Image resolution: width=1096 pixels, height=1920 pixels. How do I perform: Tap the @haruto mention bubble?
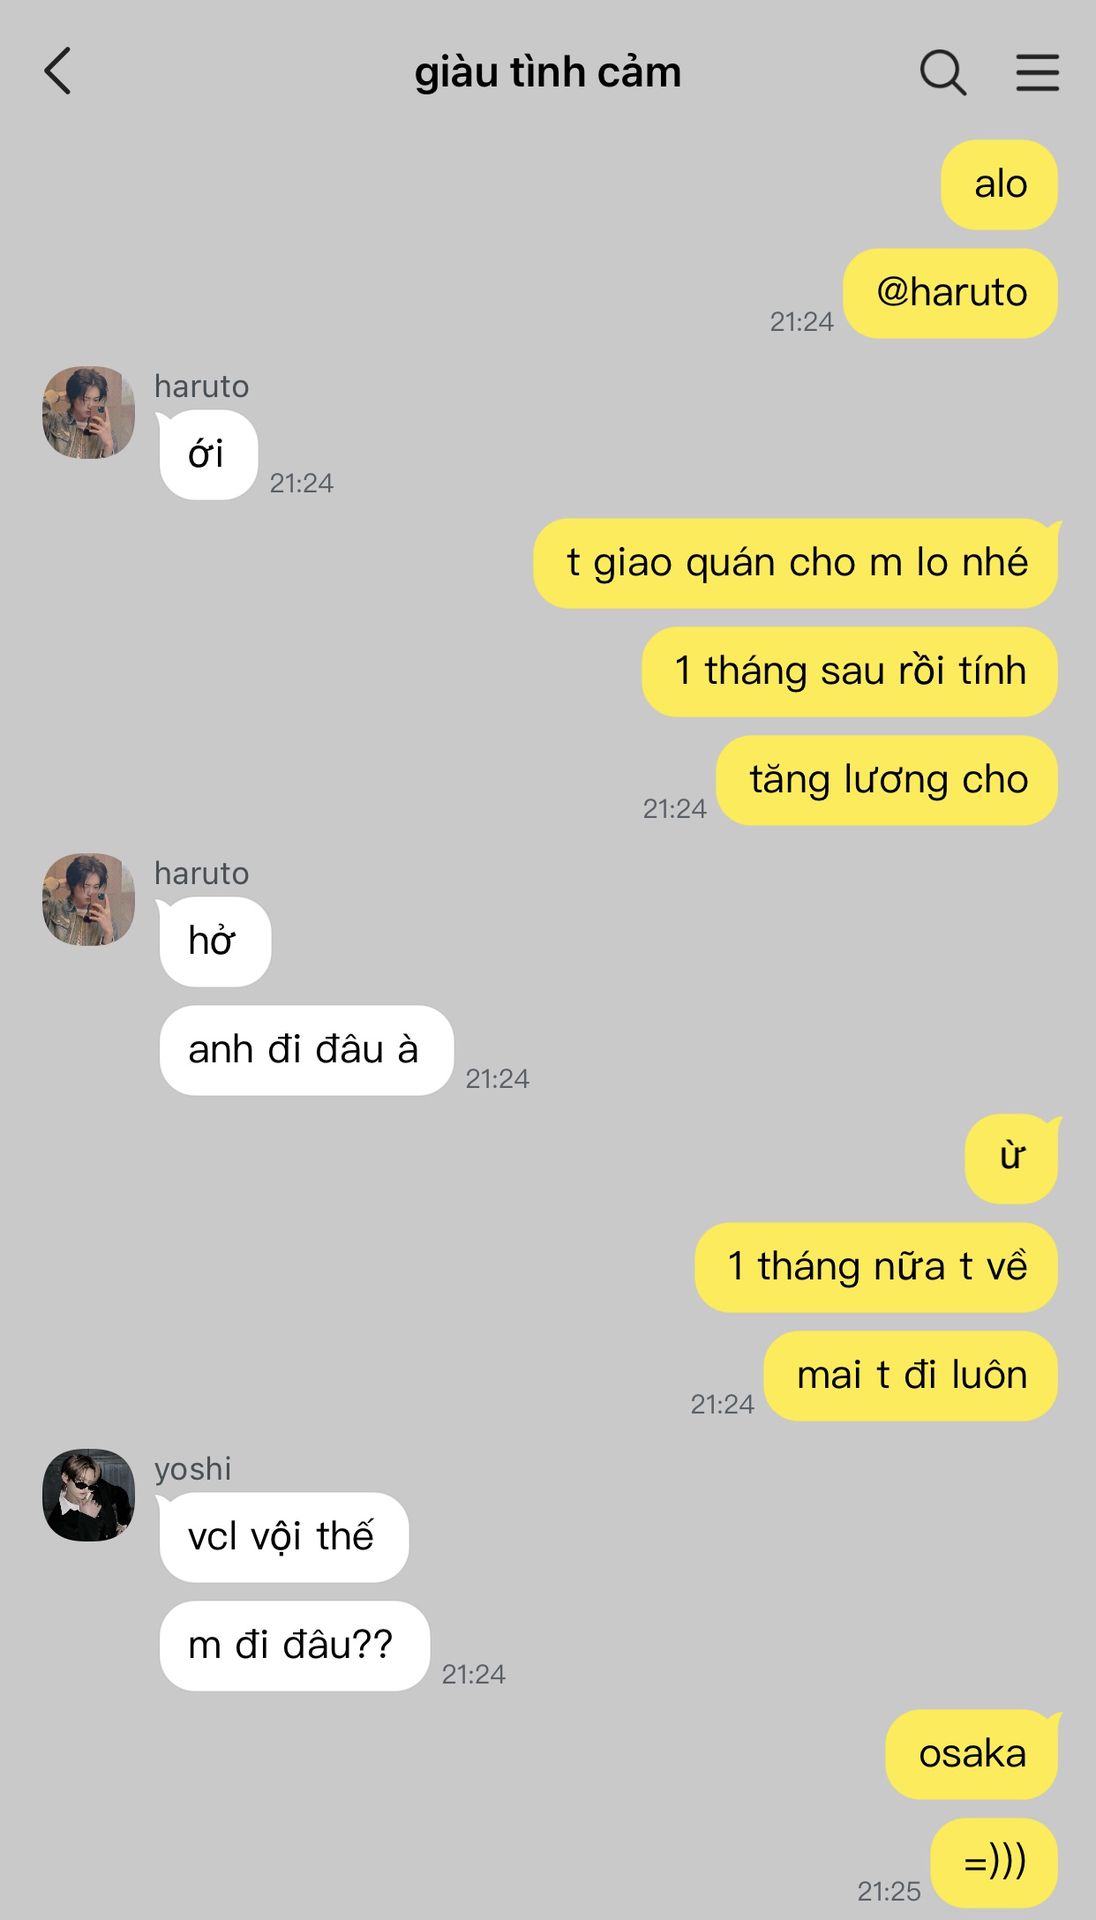[951, 293]
